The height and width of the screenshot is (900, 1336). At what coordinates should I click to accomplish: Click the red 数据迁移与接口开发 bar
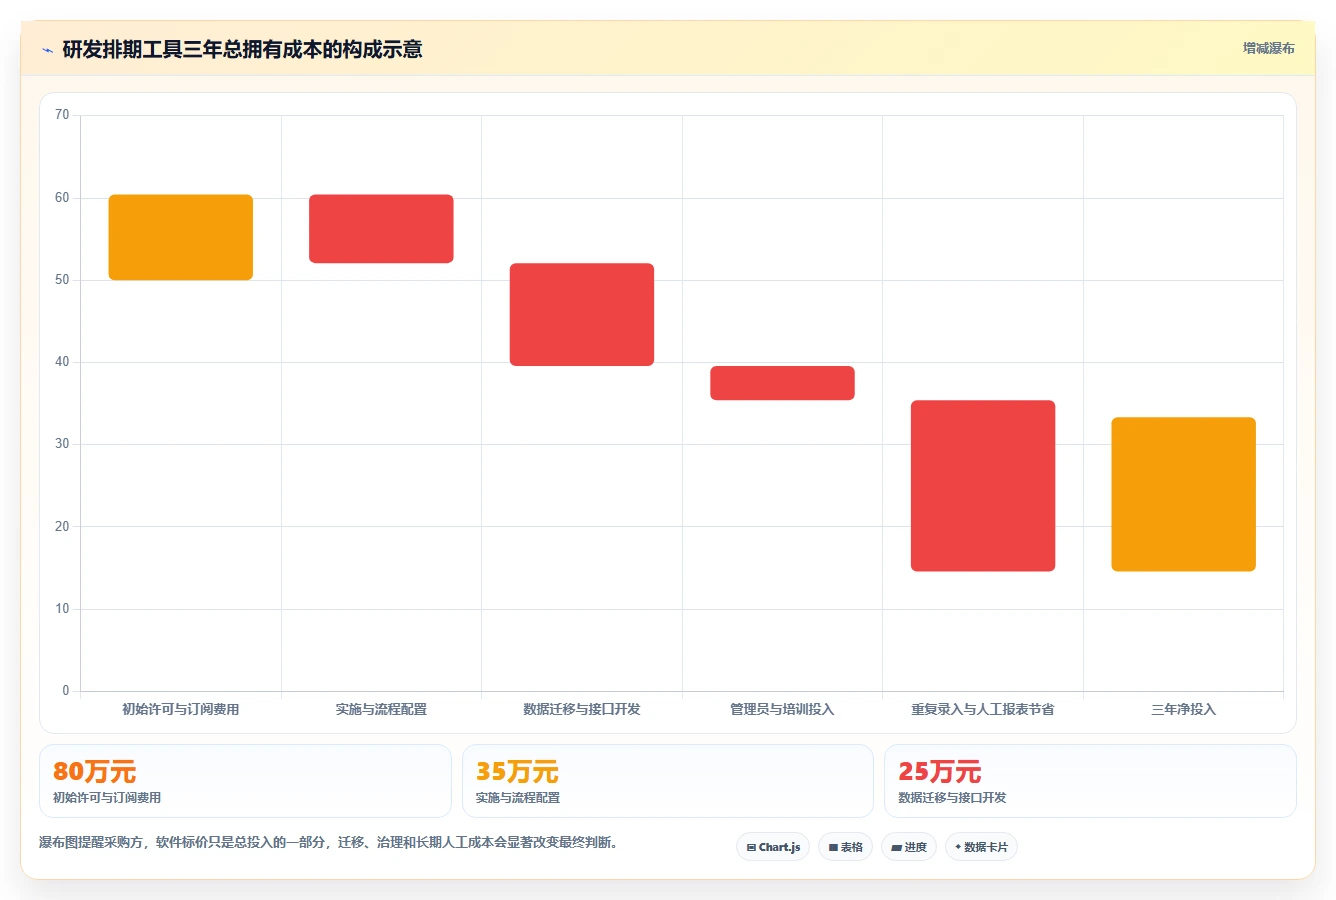click(x=582, y=314)
